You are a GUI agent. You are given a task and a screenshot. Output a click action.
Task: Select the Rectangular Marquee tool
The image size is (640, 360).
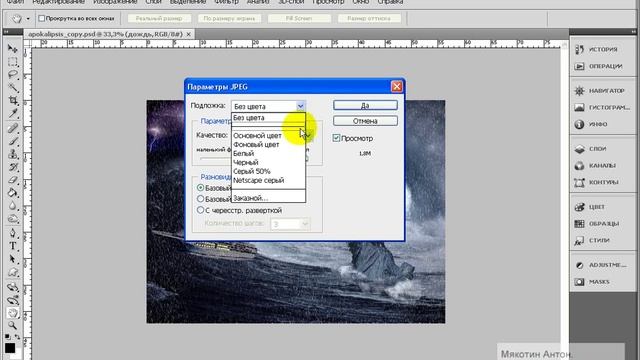(13, 62)
